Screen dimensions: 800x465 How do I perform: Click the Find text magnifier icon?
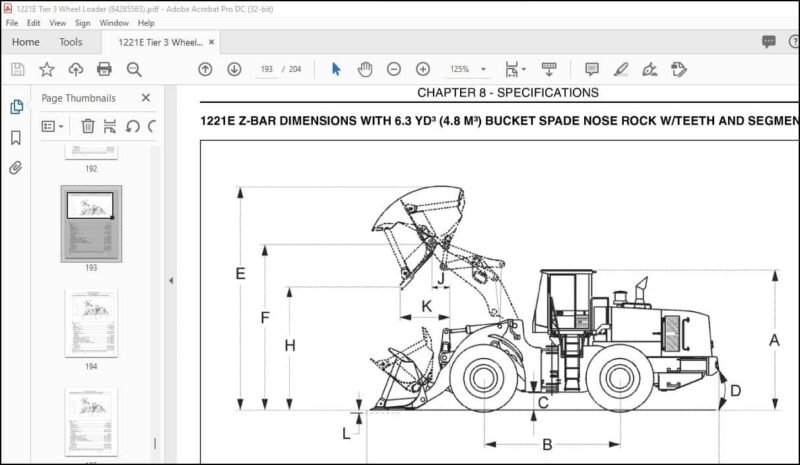pos(134,69)
